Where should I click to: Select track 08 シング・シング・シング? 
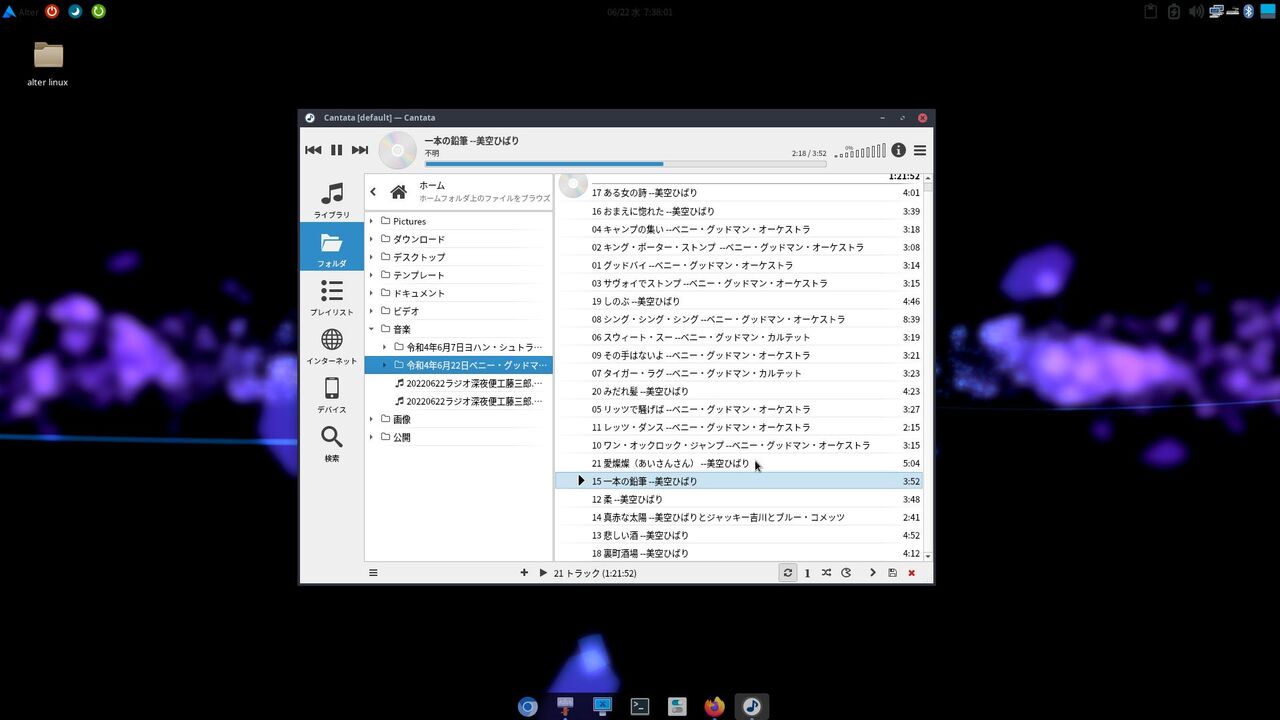[x=739, y=319]
